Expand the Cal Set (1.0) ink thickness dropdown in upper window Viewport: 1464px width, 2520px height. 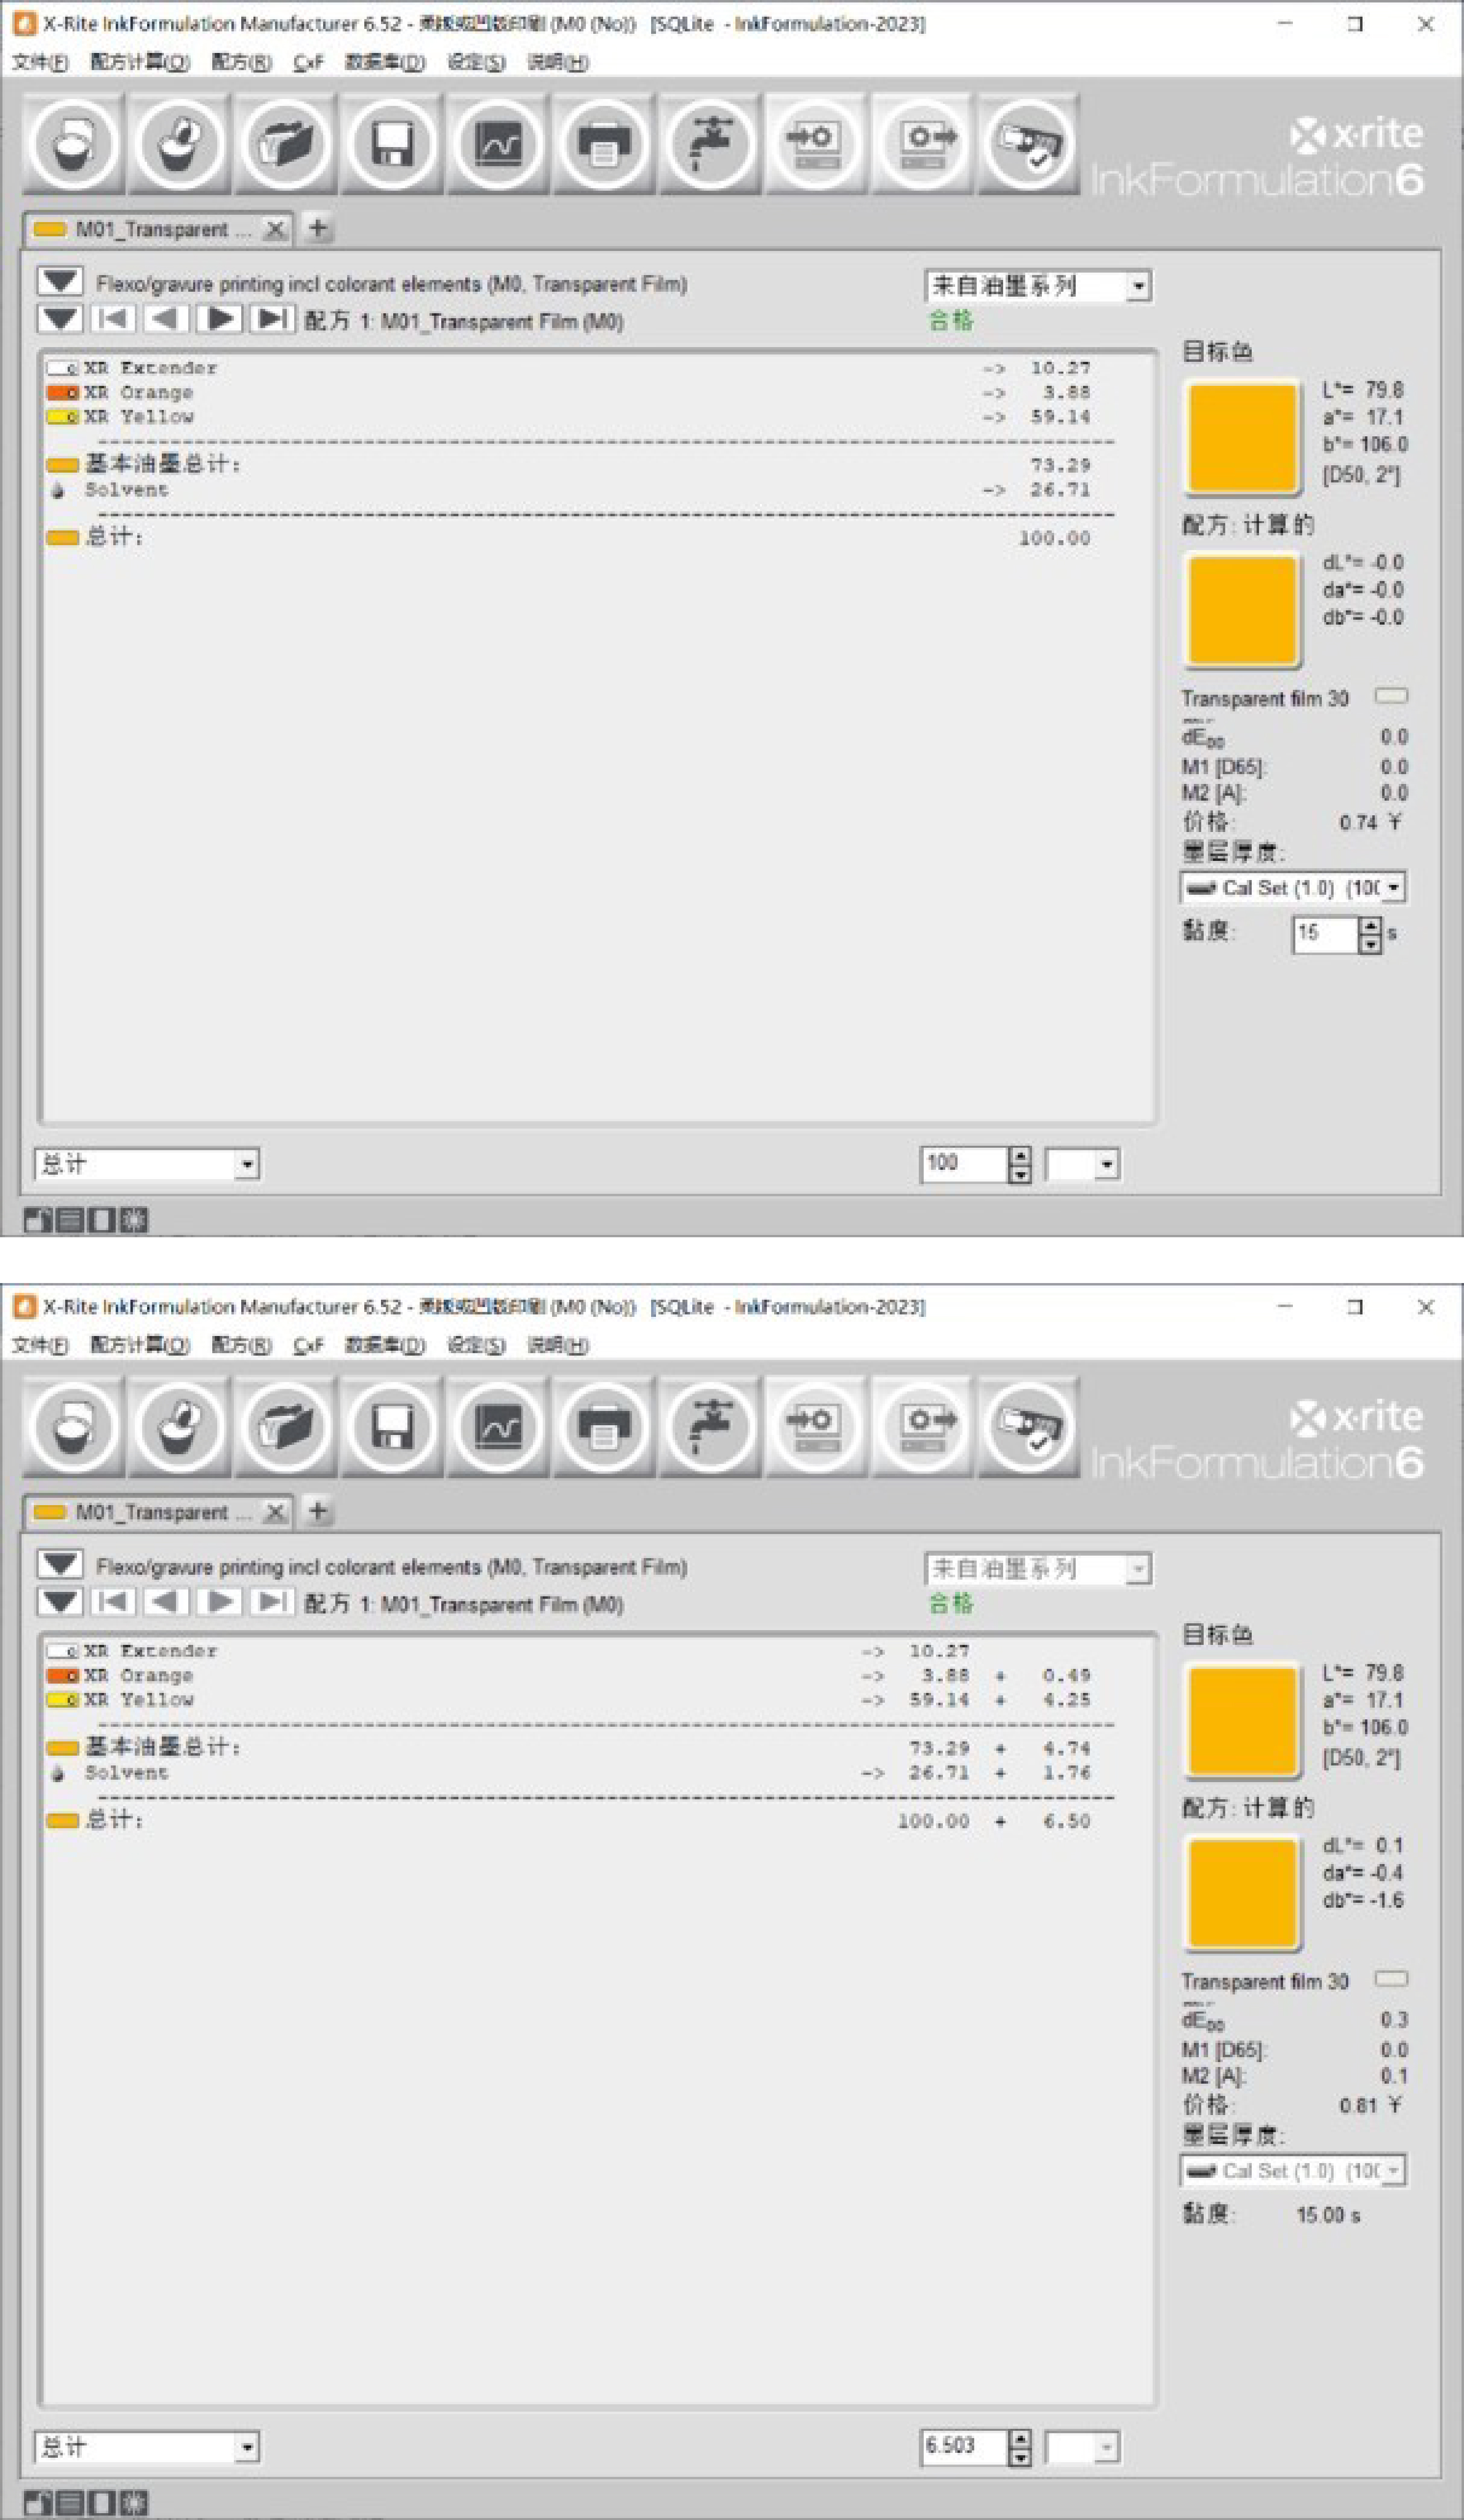pos(1393,887)
